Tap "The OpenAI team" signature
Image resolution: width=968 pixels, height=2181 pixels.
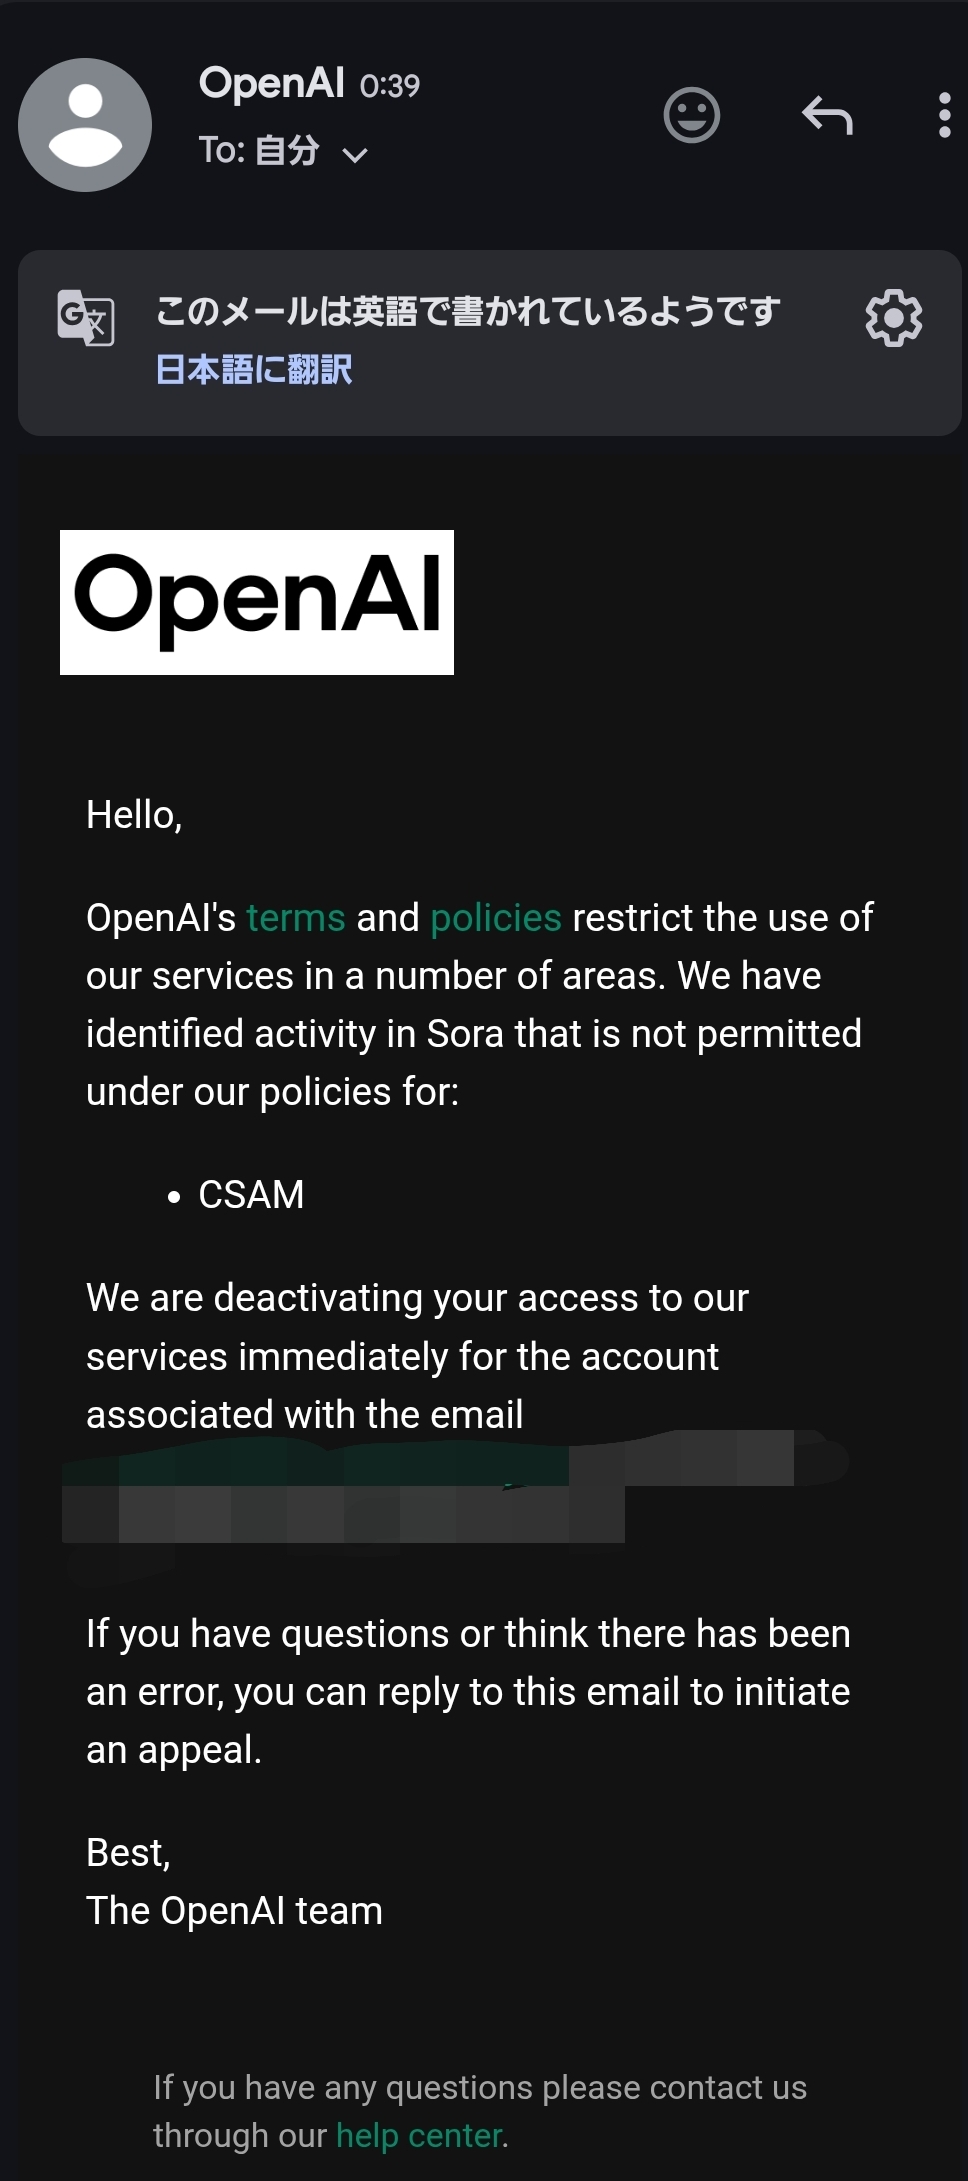click(x=234, y=1911)
